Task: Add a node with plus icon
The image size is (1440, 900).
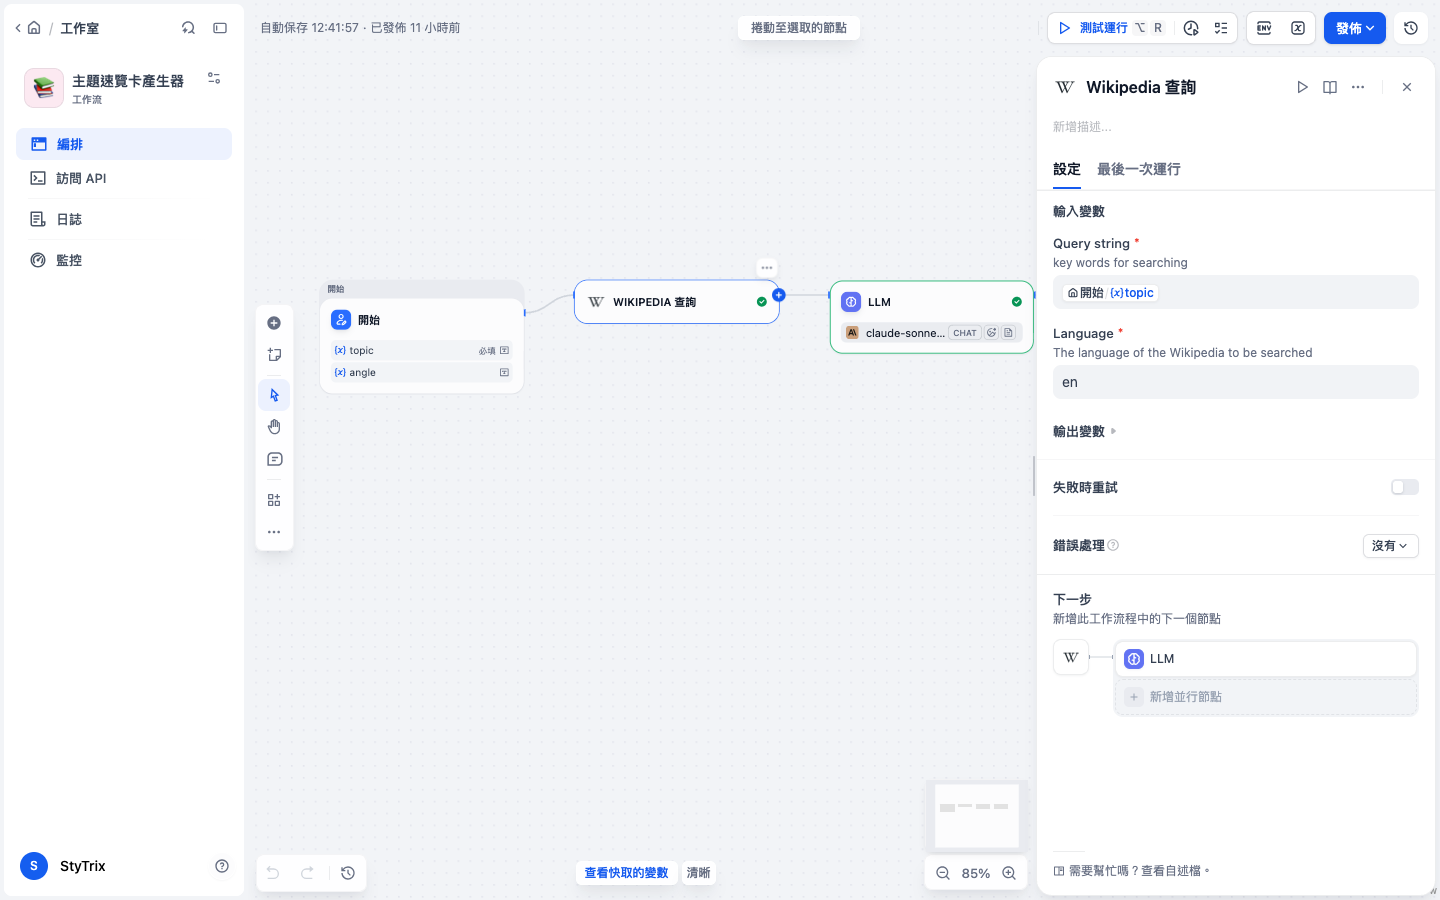Action: [x=274, y=323]
